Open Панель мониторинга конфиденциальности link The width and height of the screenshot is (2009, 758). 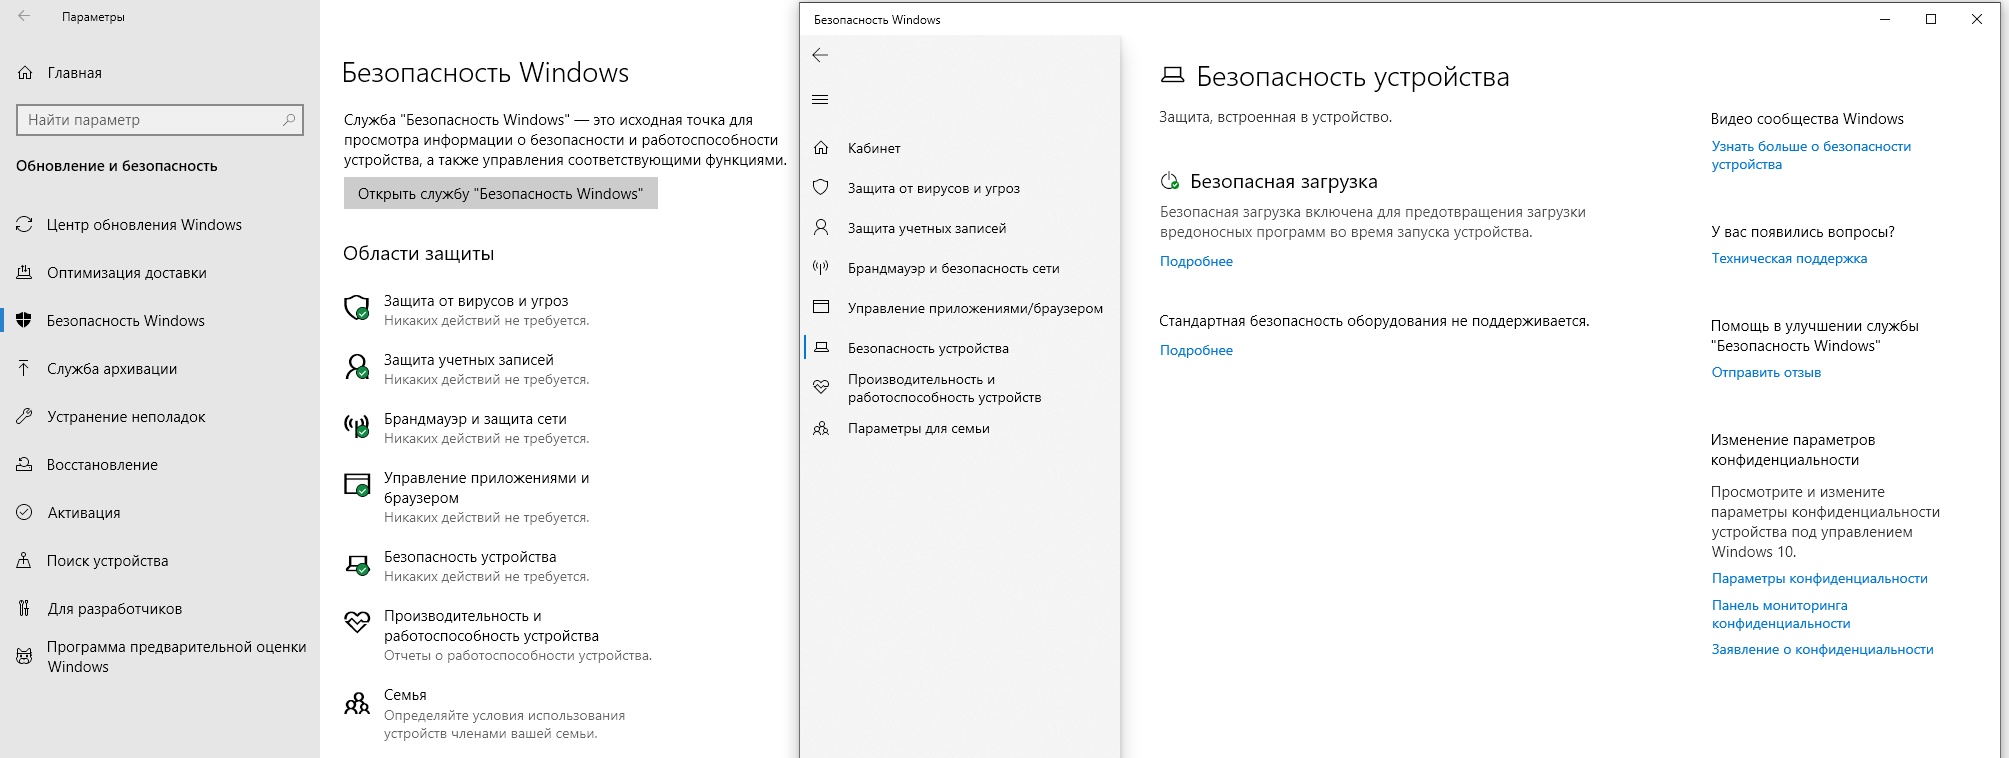[x=1780, y=614]
